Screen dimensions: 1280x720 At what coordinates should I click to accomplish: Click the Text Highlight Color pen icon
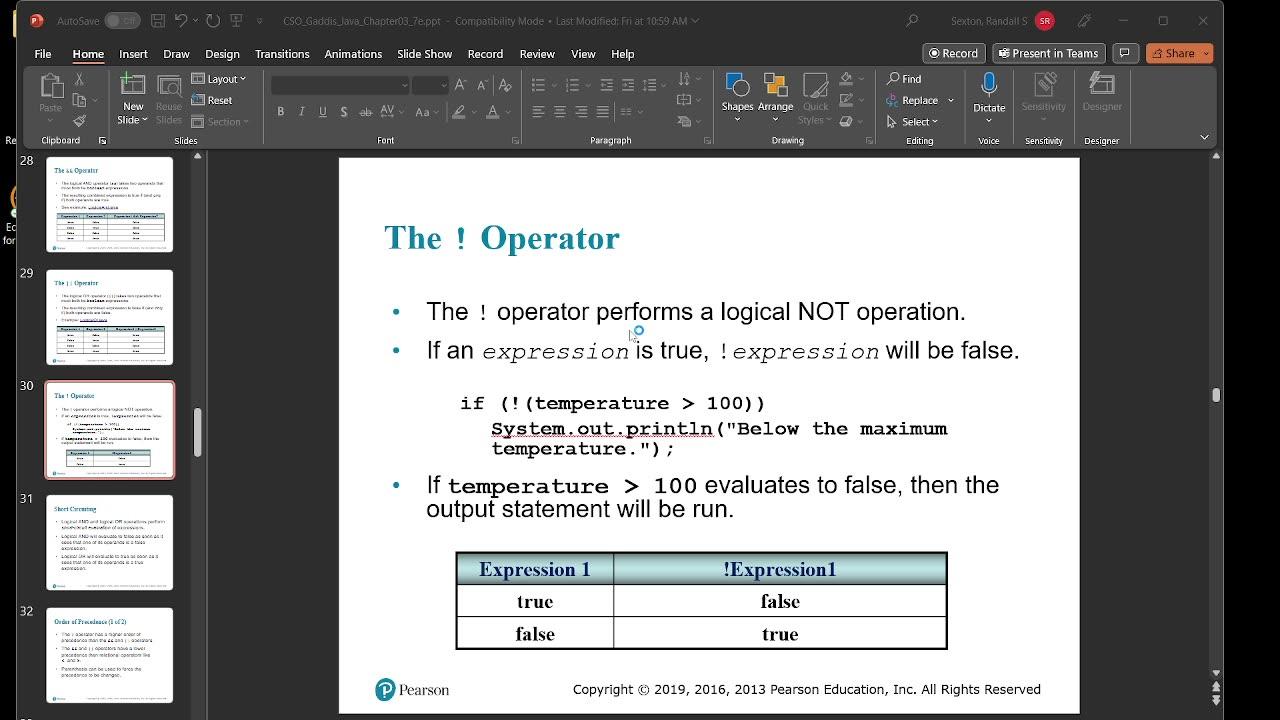click(x=458, y=113)
